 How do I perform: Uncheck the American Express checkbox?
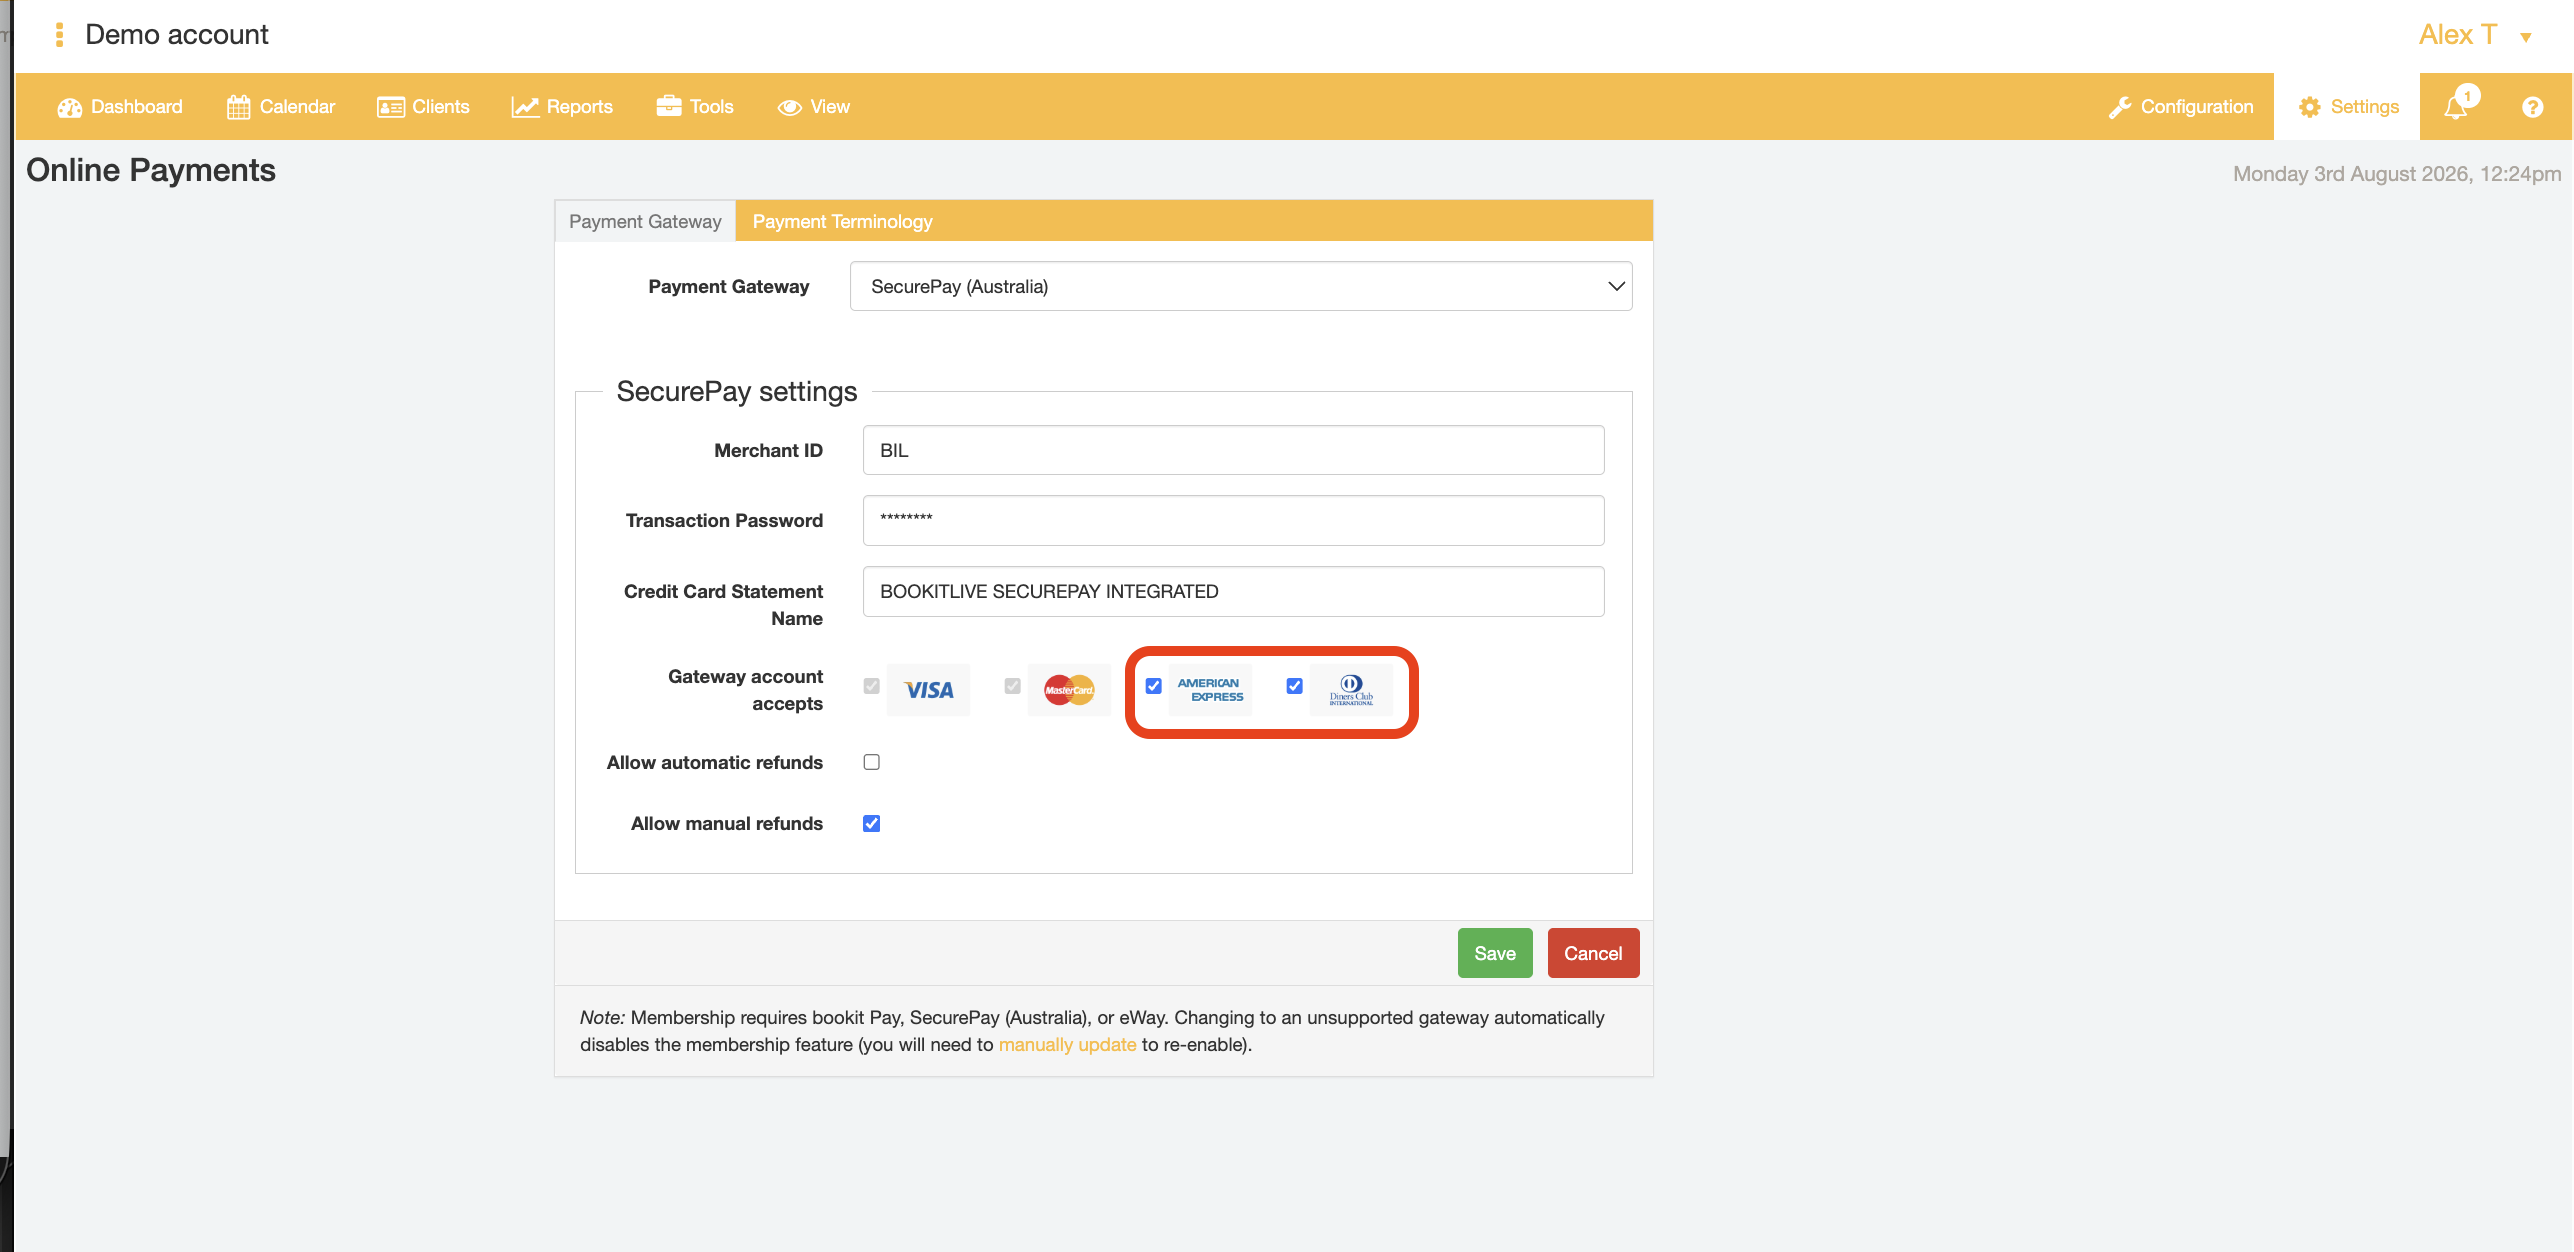point(1153,686)
